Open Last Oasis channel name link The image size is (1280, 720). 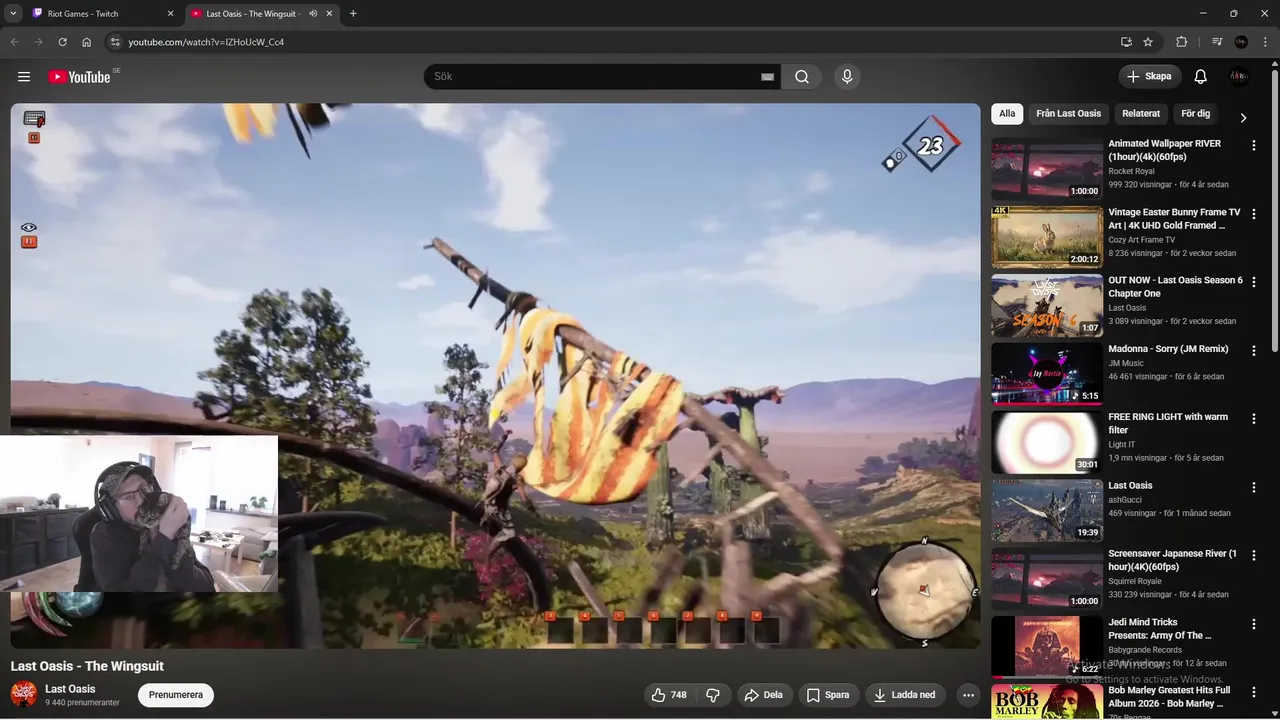point(70,689)
